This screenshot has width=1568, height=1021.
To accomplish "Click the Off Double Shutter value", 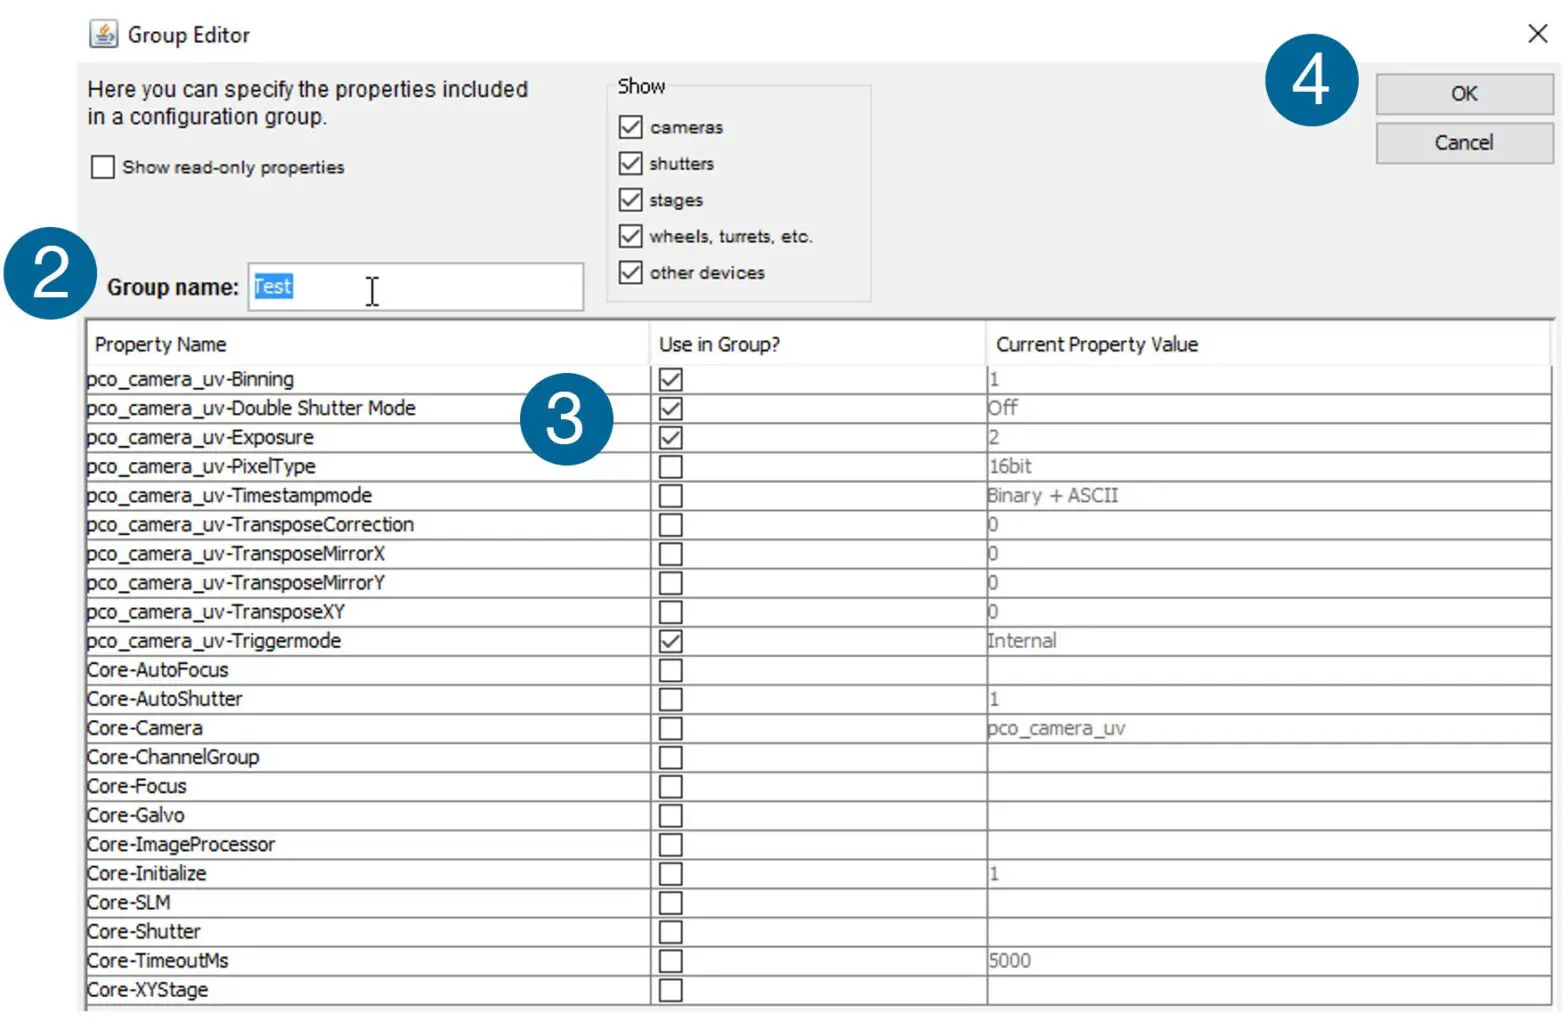I will click(x=1269, y=408).
